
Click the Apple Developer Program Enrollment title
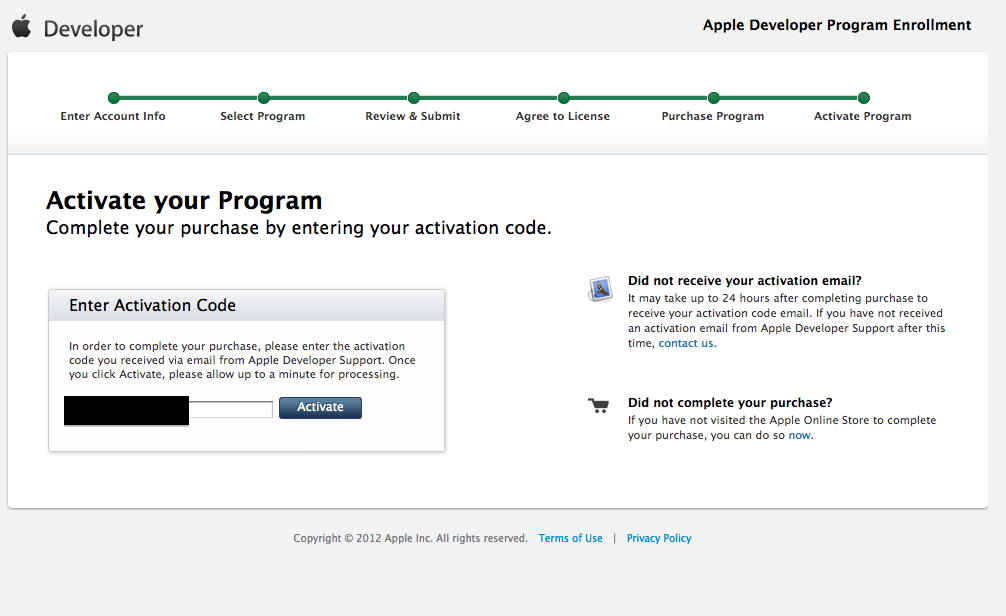coord(837,25)
